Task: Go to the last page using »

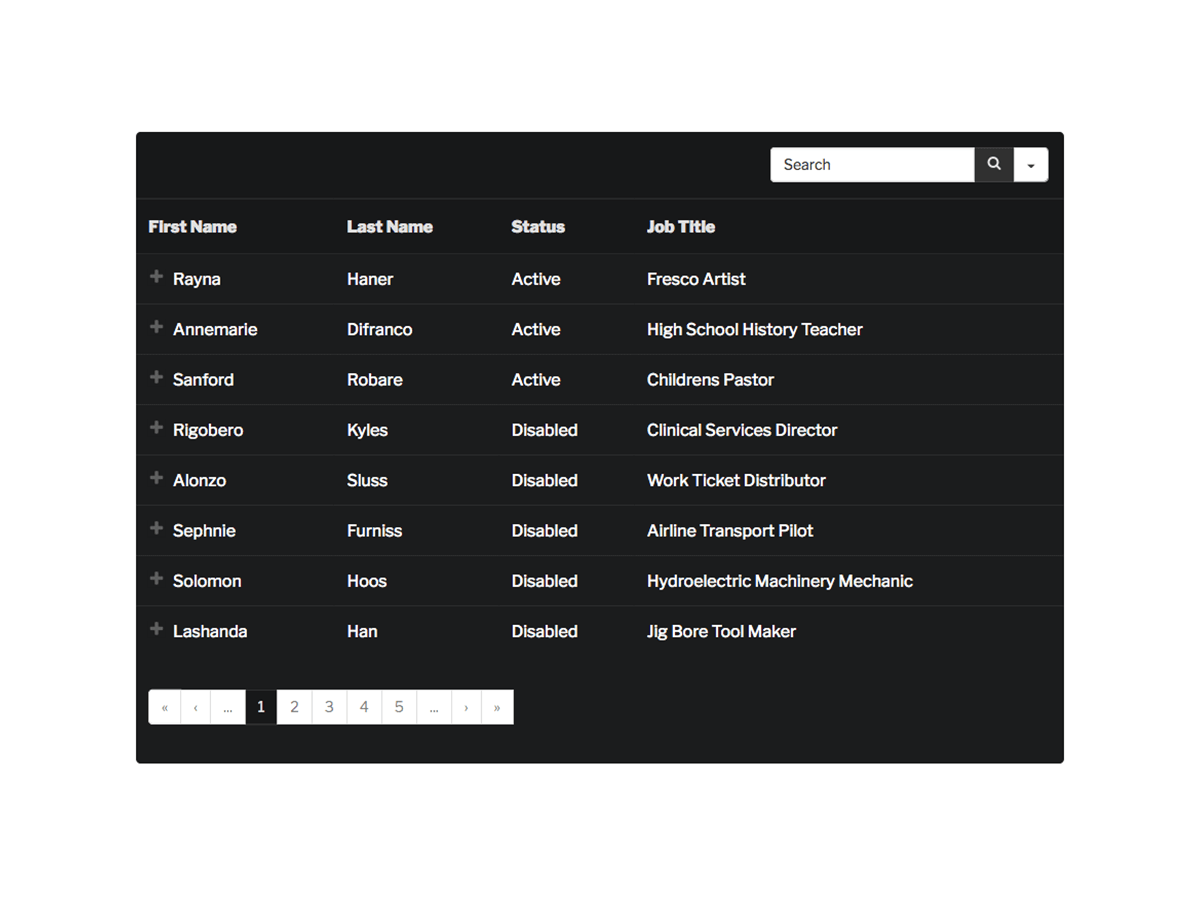Action: (x=497, y=707)
